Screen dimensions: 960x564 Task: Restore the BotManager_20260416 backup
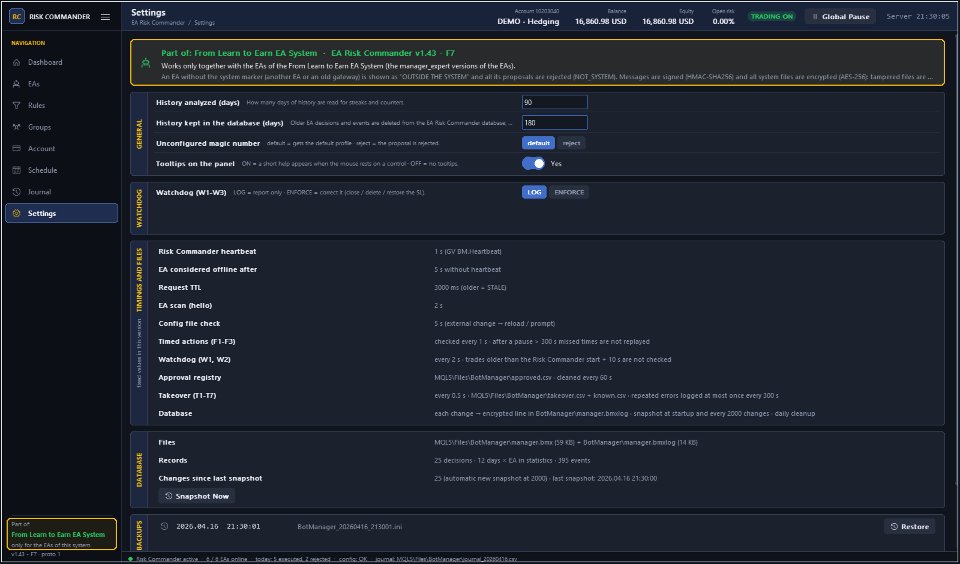coord(909,527)
